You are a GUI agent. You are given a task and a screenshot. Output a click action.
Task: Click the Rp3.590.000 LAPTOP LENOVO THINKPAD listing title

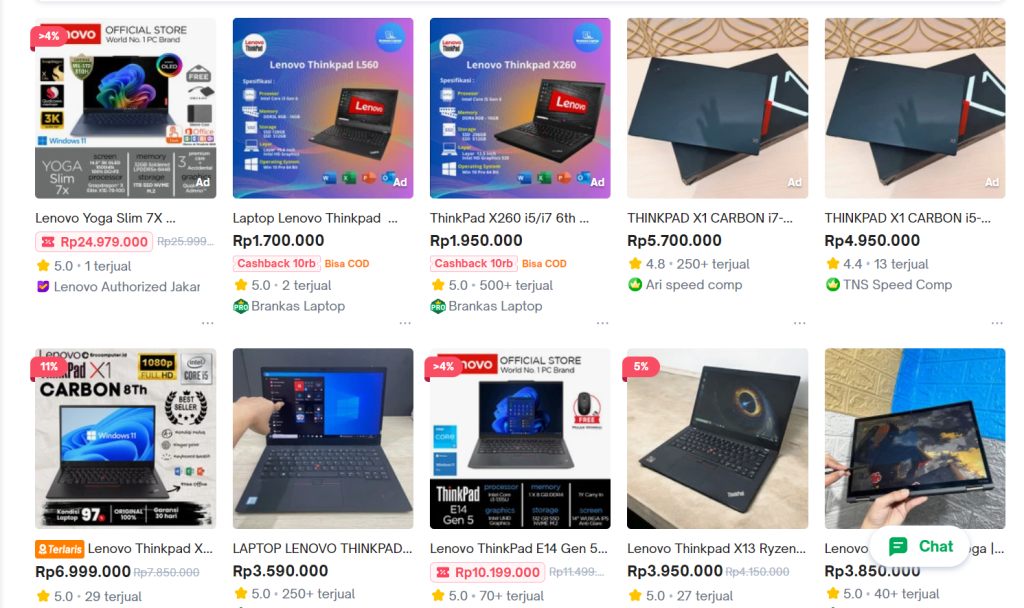pos(322,549)
